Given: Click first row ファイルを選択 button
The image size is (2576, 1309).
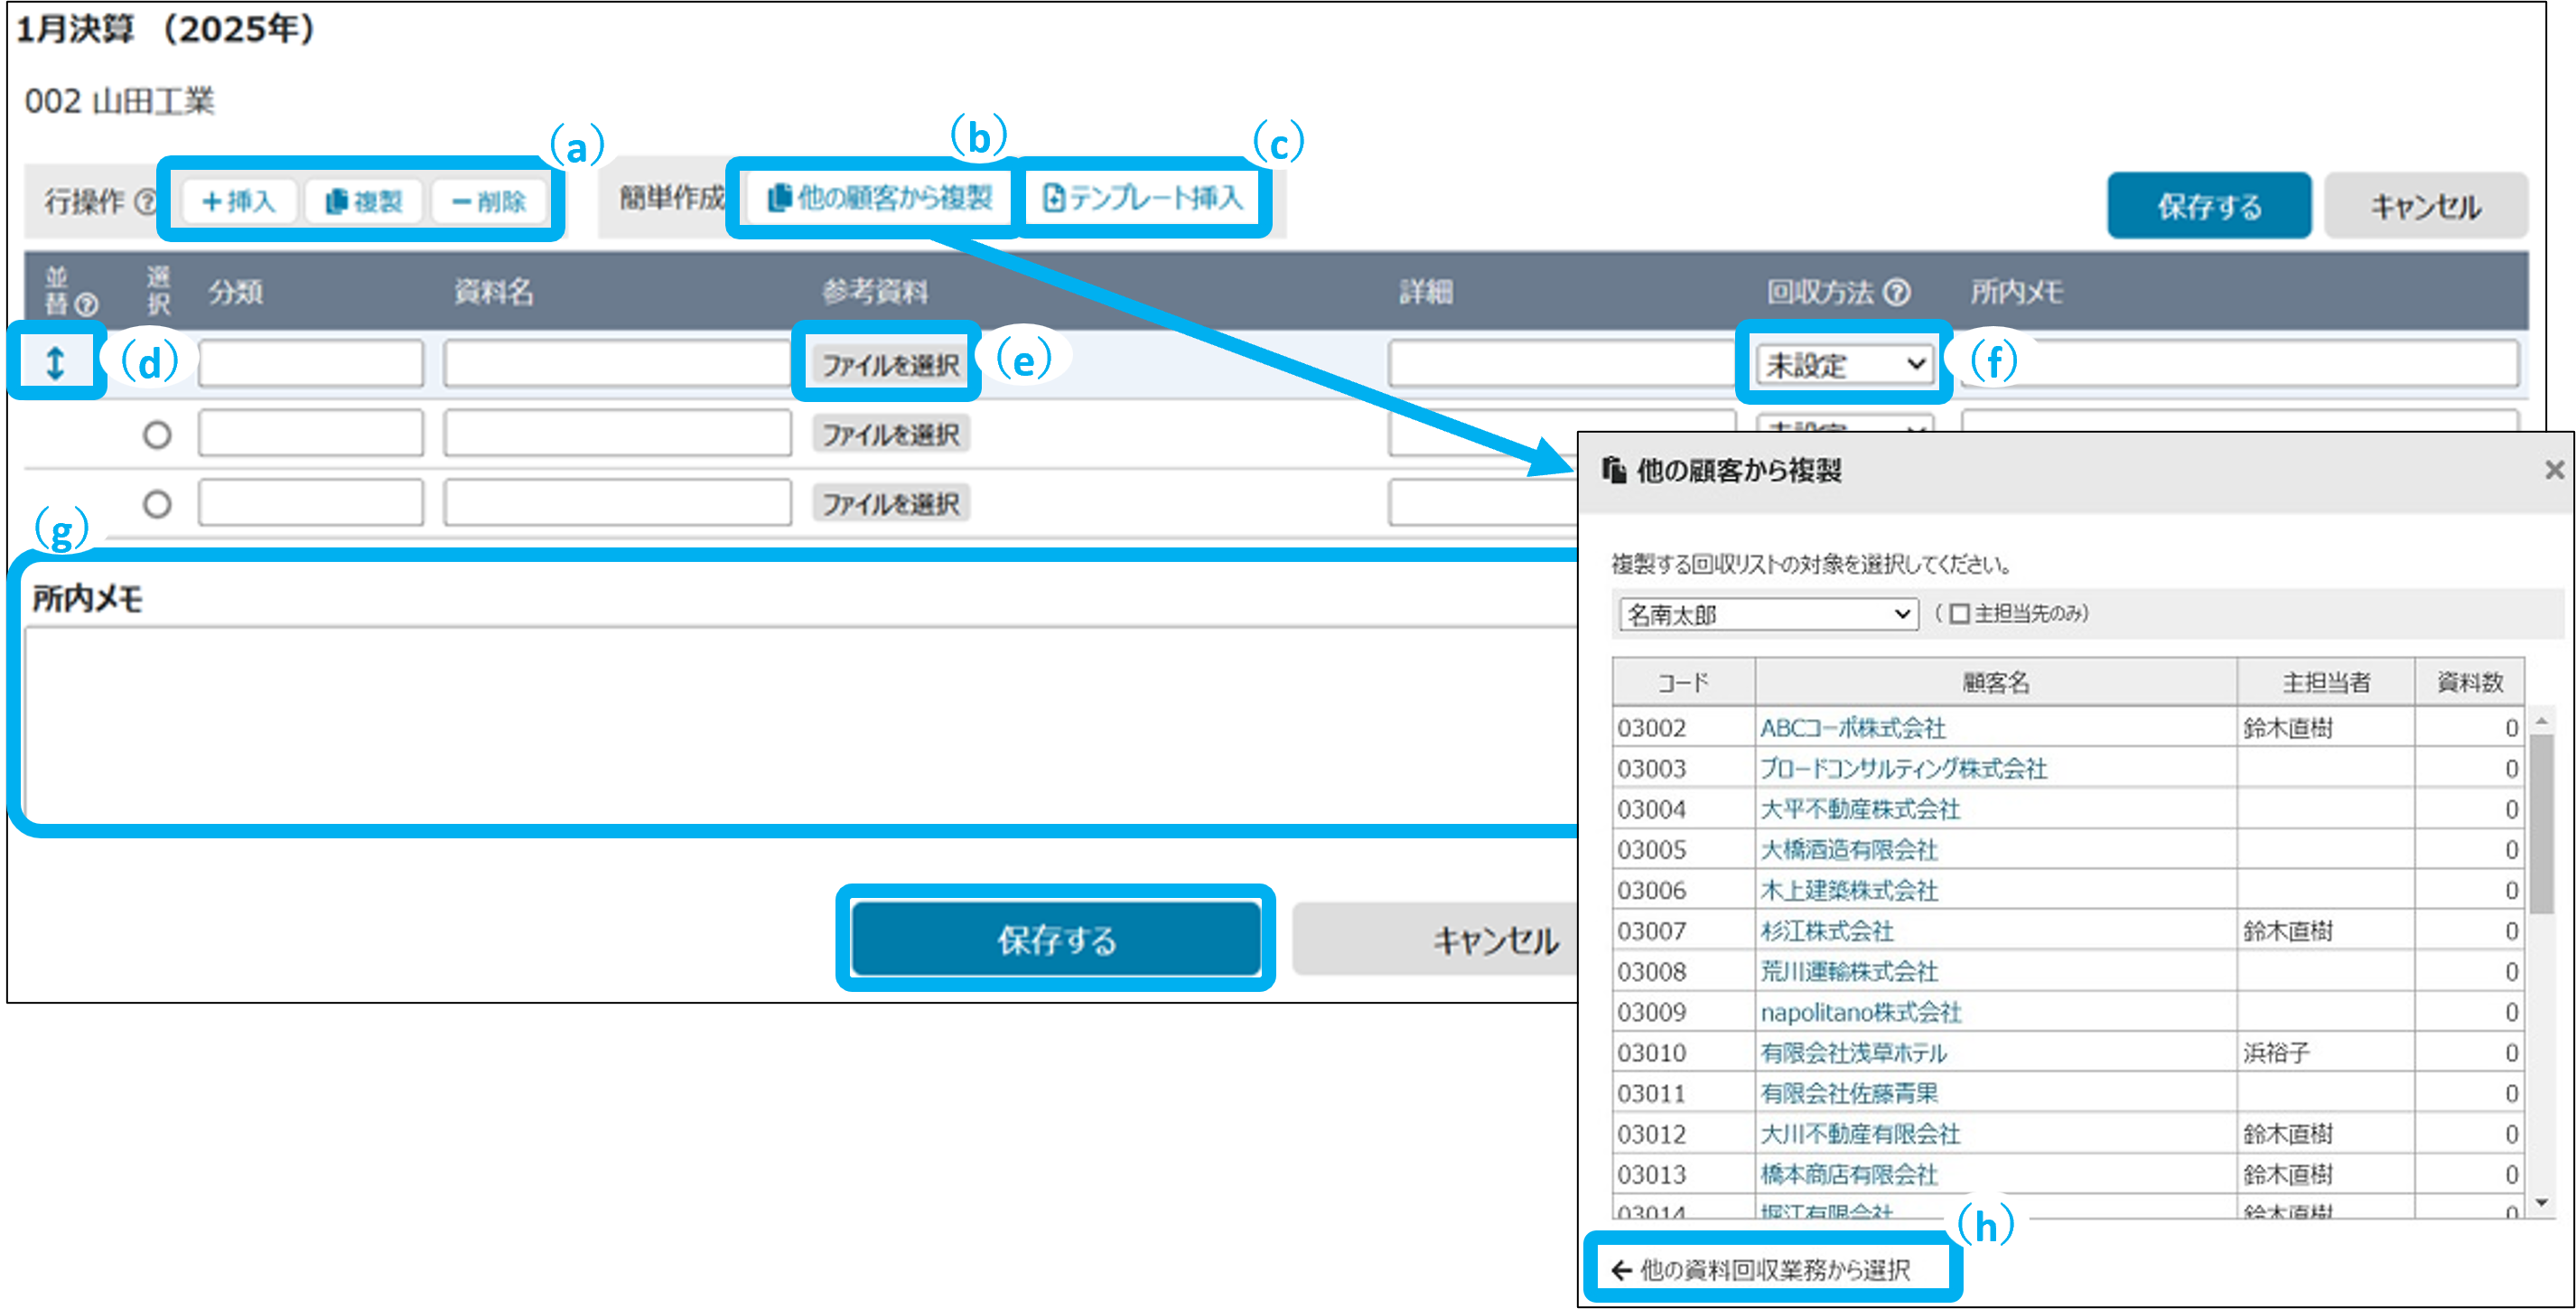Looking at the screenshot, I should [x=890, y=365].
